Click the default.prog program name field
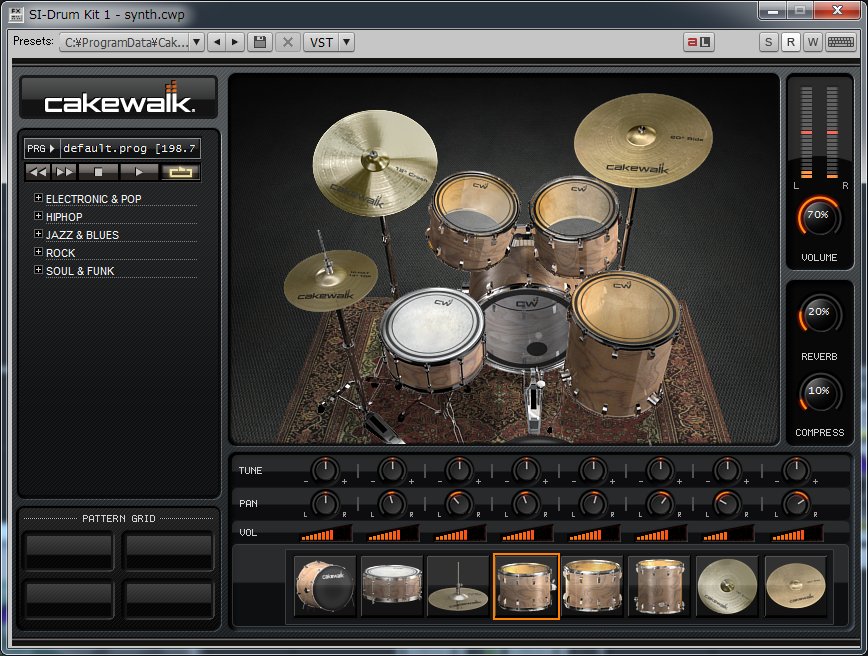 pos(130,148)
